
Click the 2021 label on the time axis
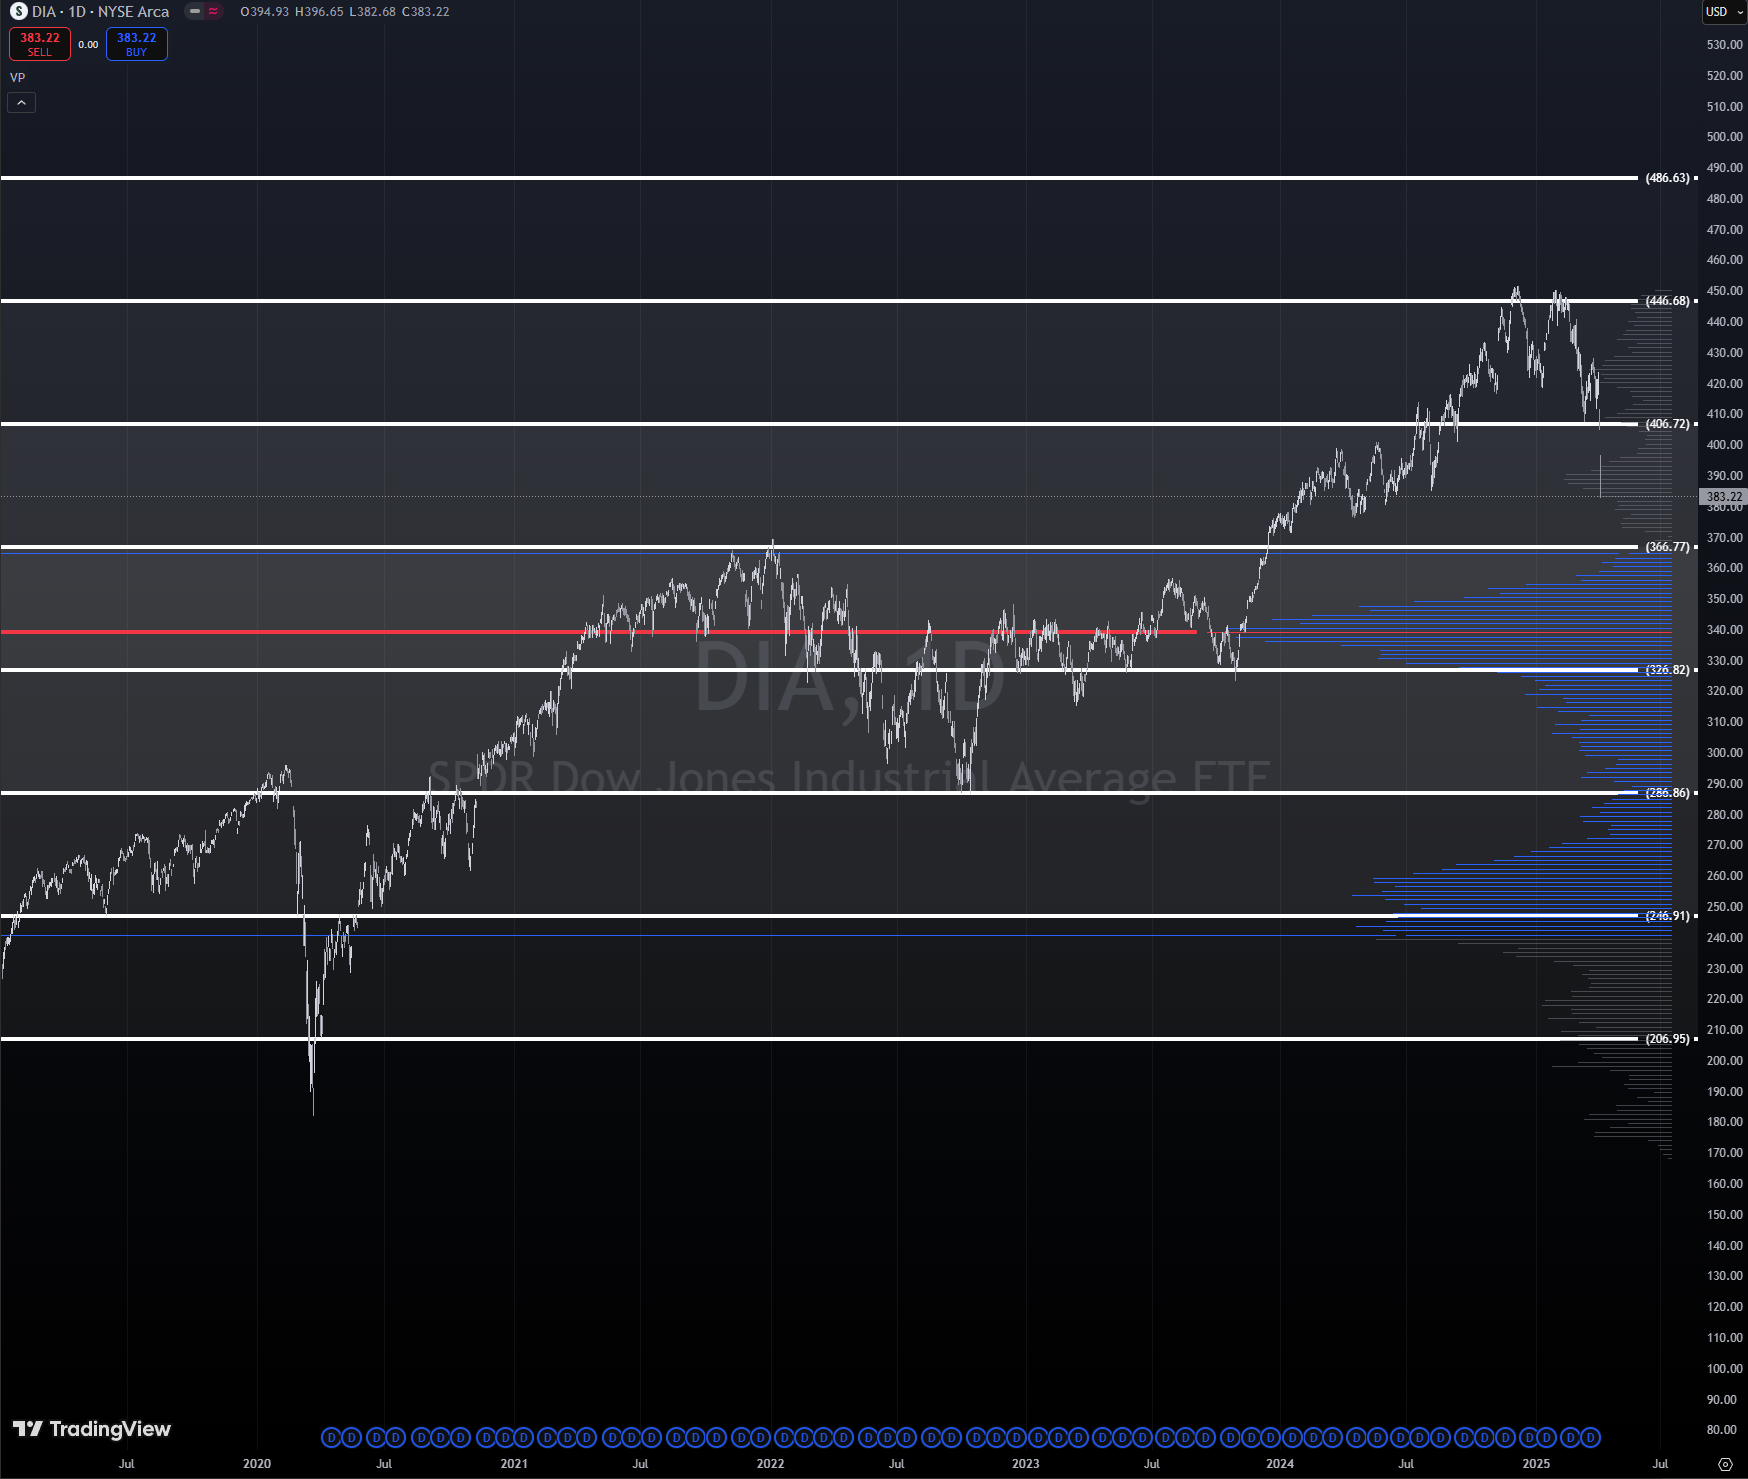(514, 1464)
